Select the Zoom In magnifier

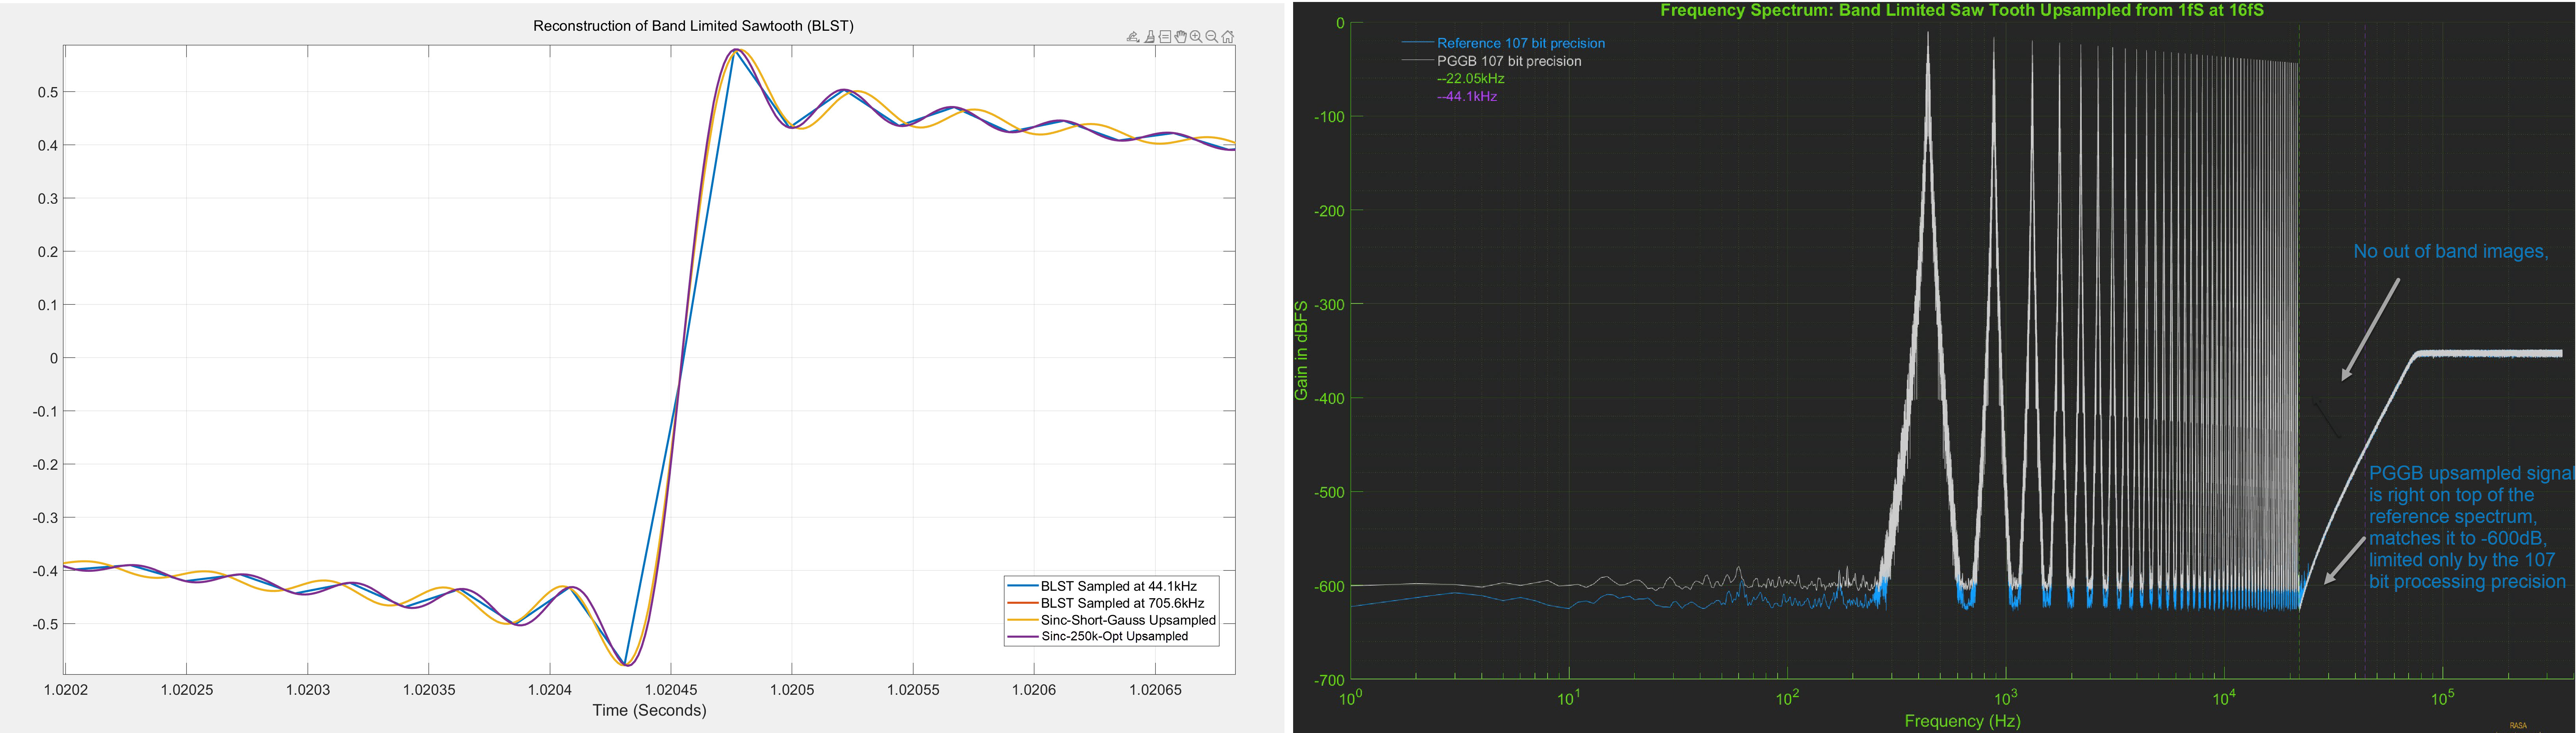point(1196,37)
